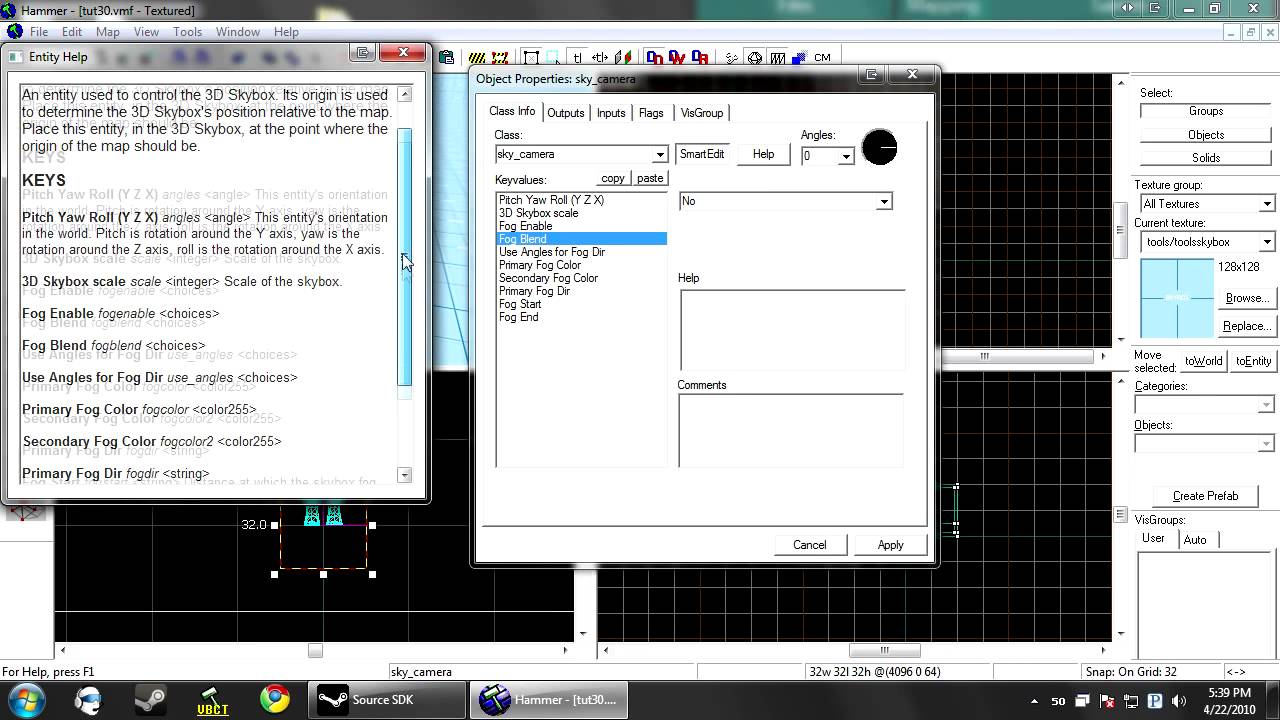This screenshot has height=720, width=1280.
Task: Toggle the SmartEdit button
Action: pos(702,154)
